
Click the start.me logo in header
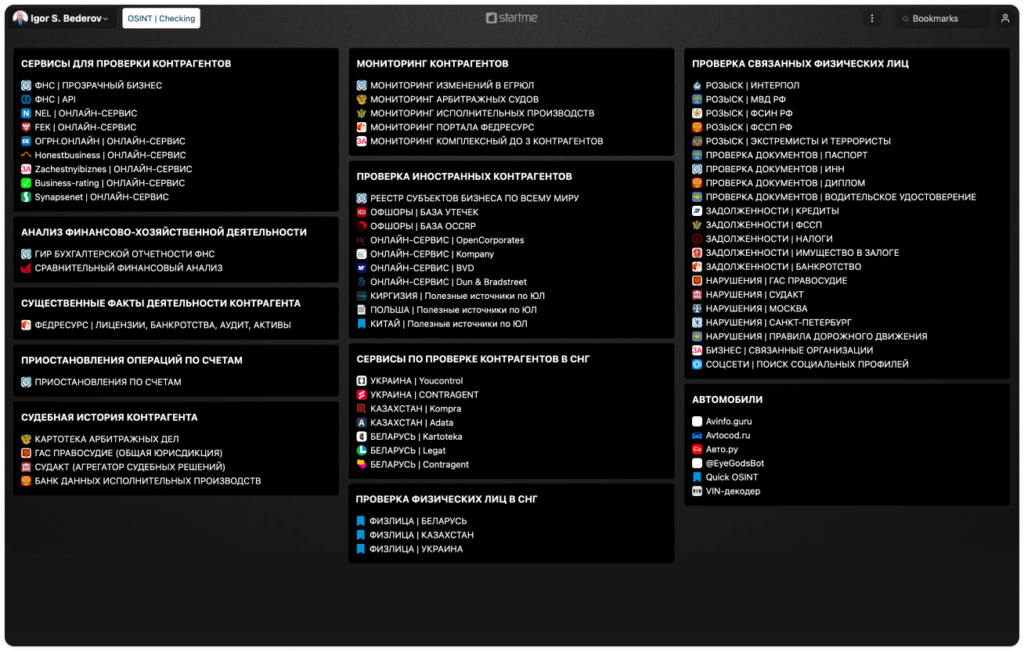[x=511, y=18]
